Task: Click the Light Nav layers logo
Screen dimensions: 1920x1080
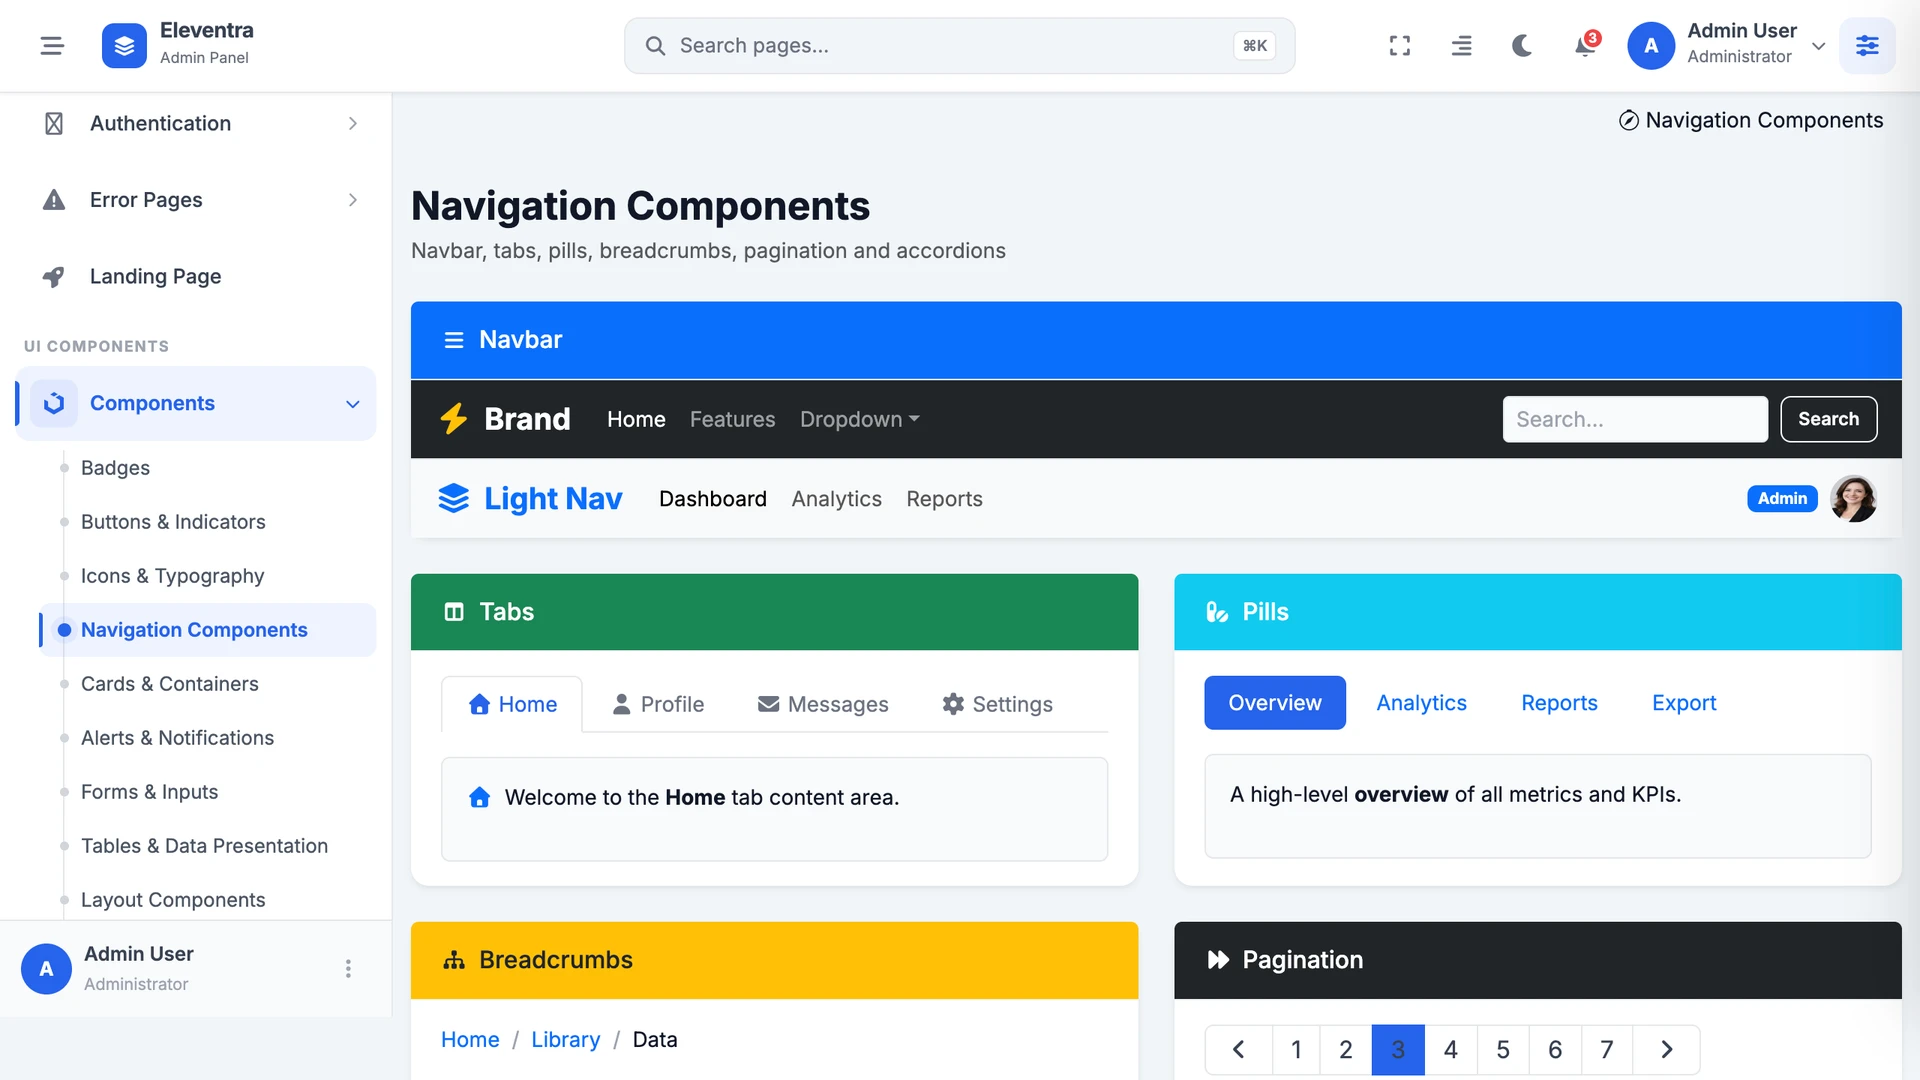Action: (x=453, y=498)
